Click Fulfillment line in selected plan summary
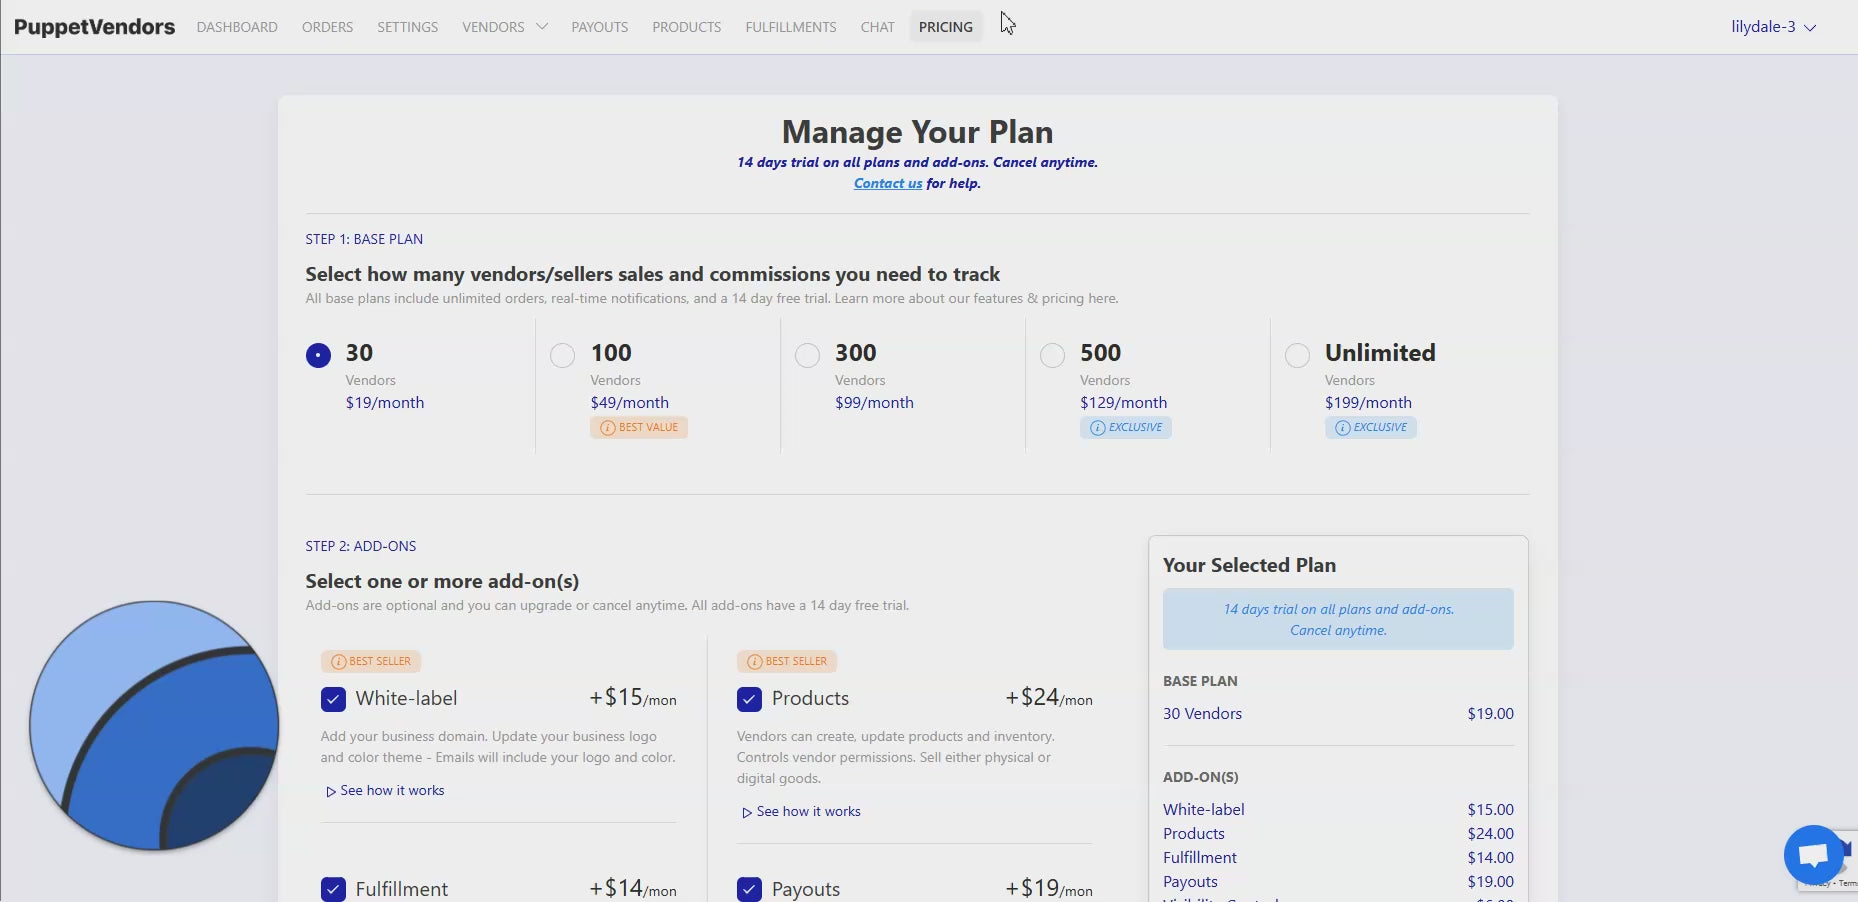Viewport: 1858px width, 902px height. (x=1338, y=857)
